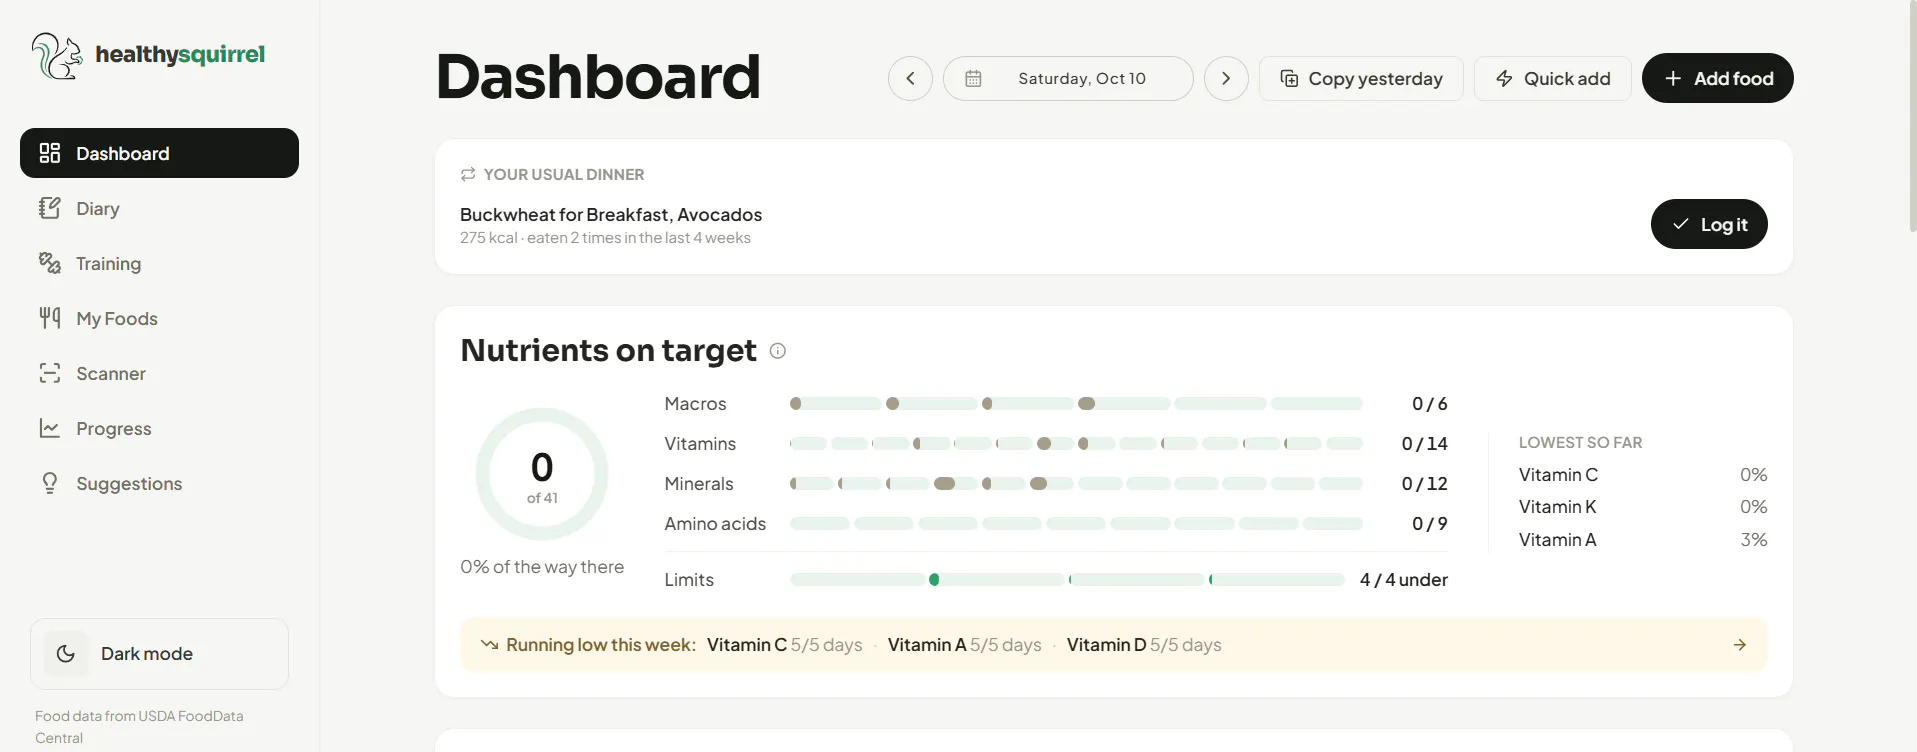
Task: Click the Dashboard grid icon in sidebar
Action: (49, 153)
